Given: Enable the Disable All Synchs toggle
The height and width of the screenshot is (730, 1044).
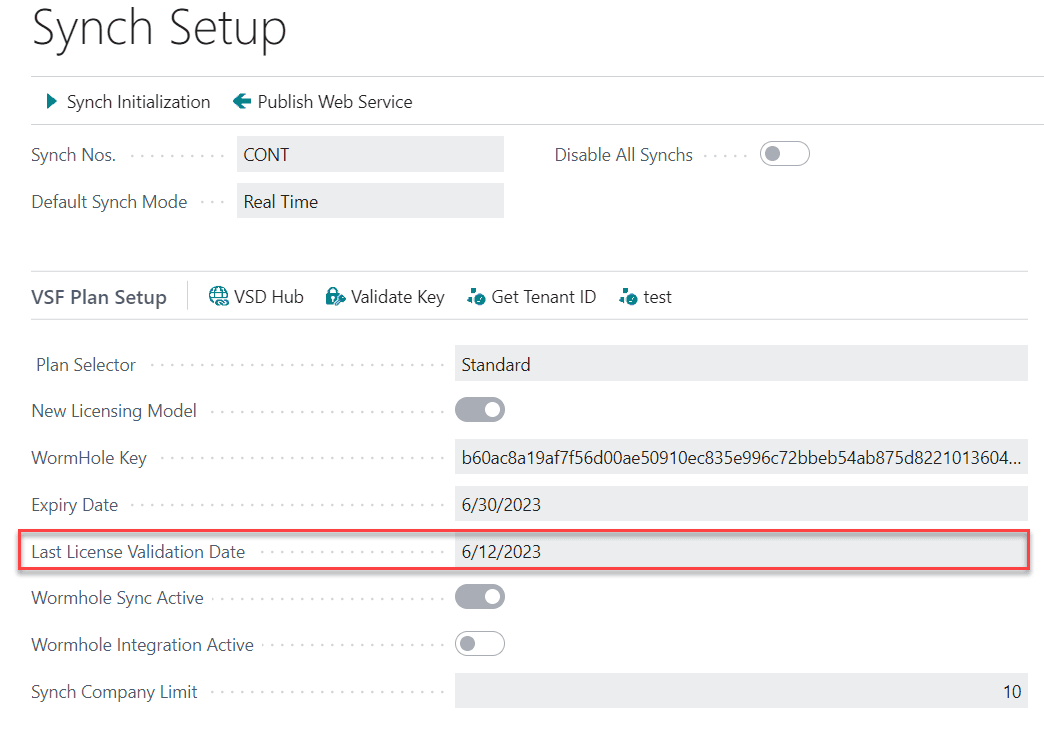Looking at the screenshot, I should tap(785, 153).
